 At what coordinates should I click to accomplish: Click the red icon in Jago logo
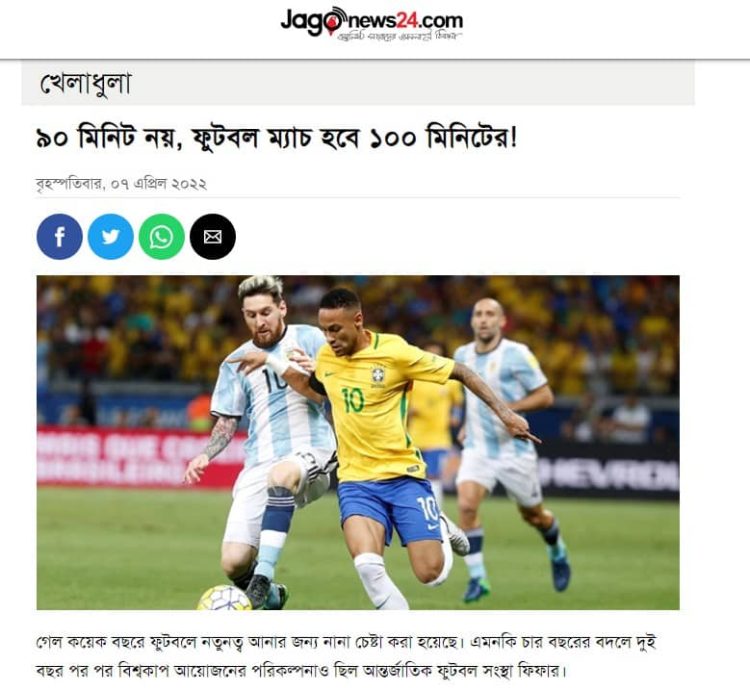(331, 21)
